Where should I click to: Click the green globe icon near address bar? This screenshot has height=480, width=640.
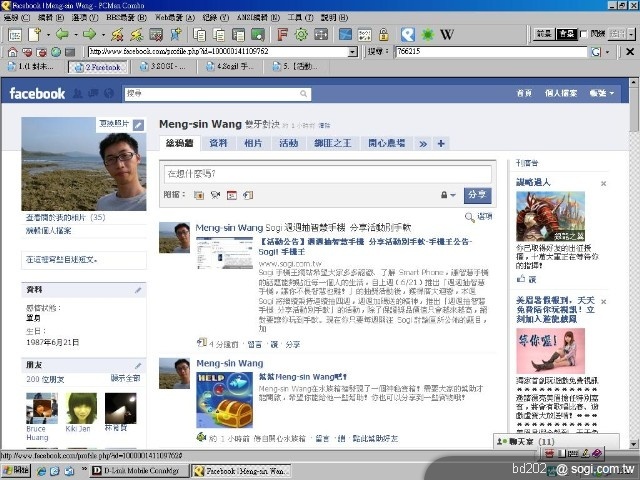pyautogui.click(x=56, y=52)
